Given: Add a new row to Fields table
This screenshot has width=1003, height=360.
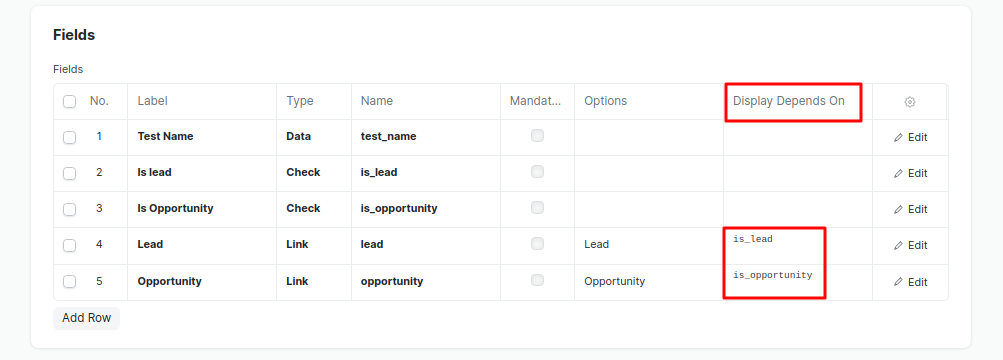Looking at the screenshot, I should click(86, 318).
